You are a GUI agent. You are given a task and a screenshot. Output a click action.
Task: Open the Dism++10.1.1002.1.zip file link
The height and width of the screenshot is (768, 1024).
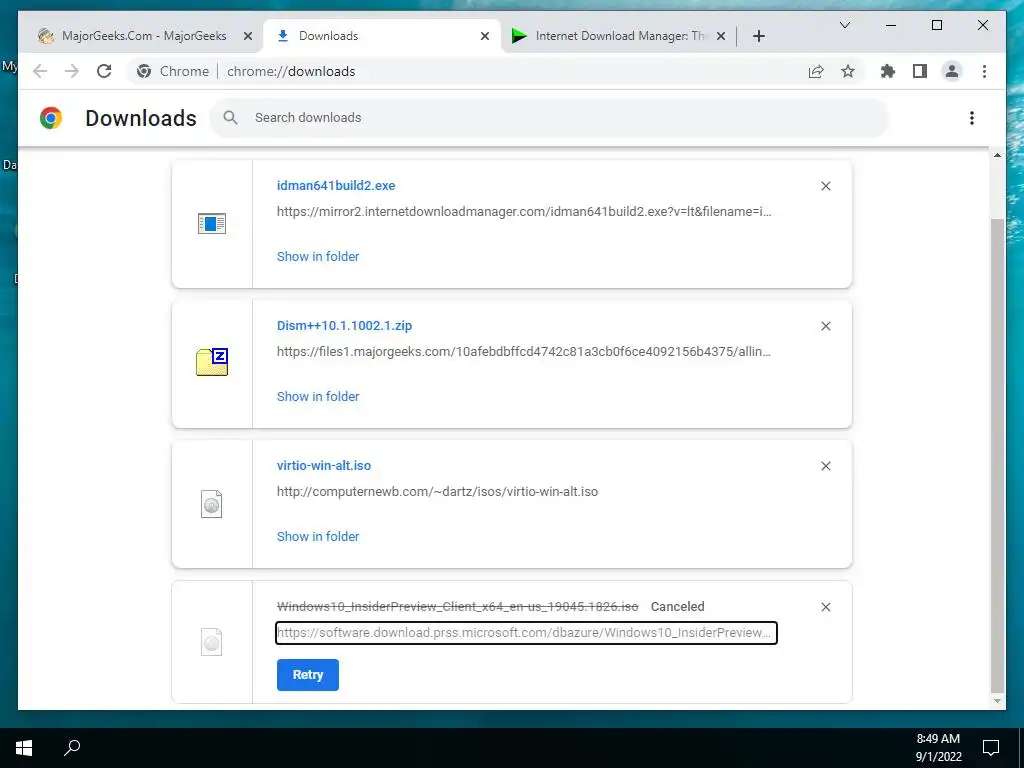click(x=344, y=325)
